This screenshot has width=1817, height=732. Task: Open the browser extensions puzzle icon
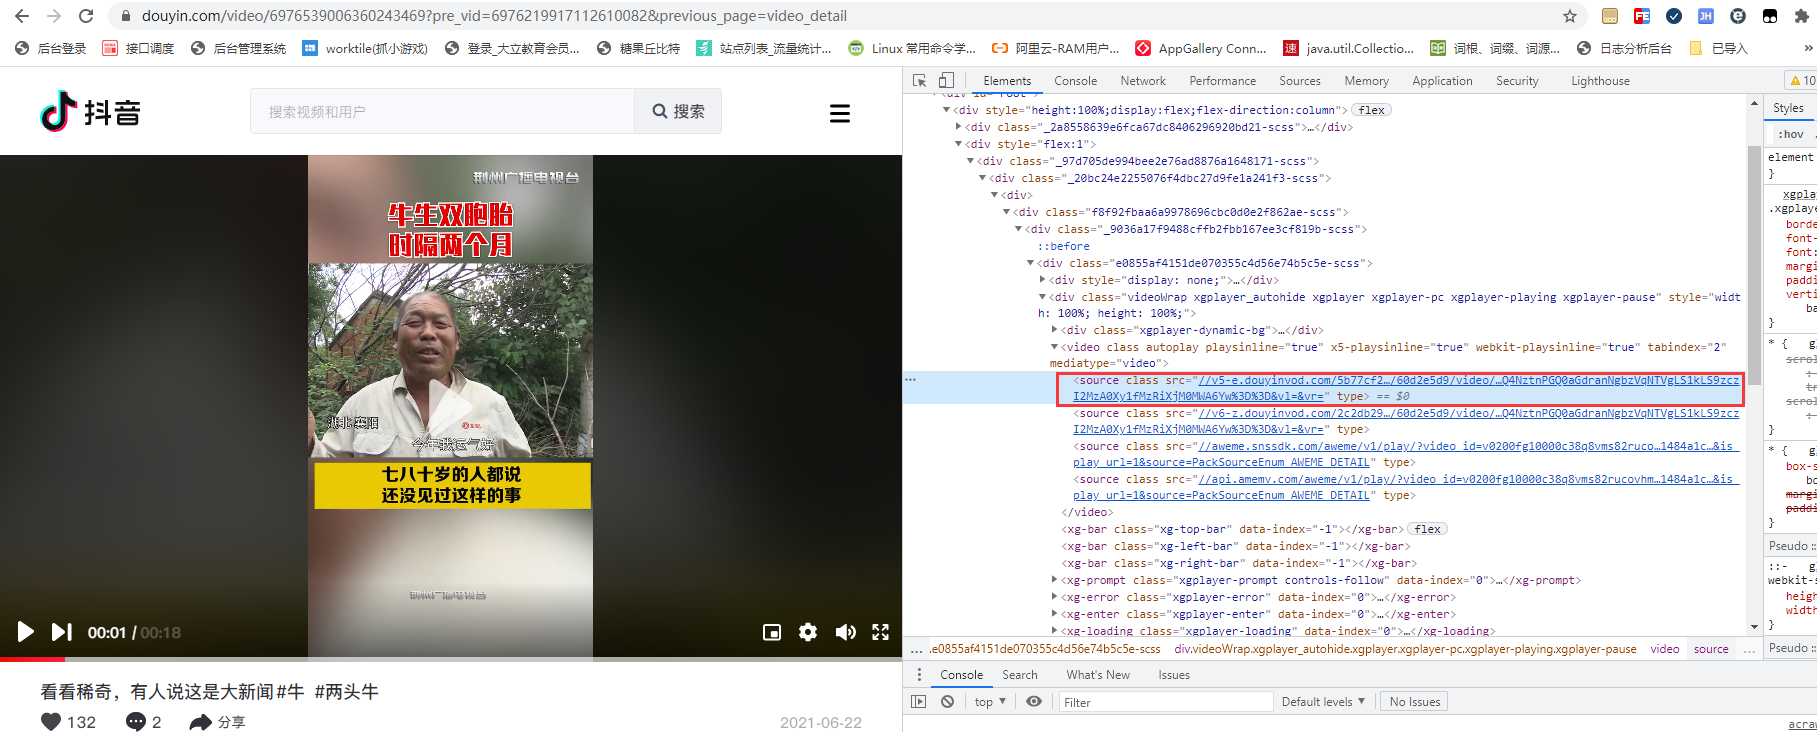(x=1802, y=16)
